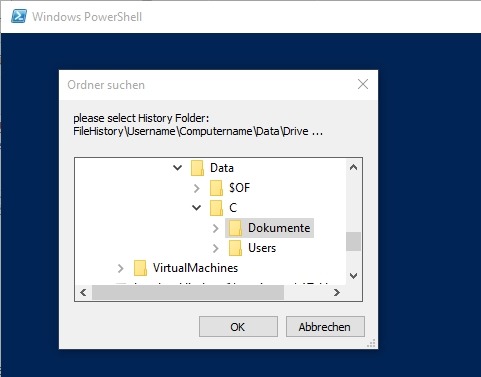The width and height of the screenshot is (481, 377).
Task: Click the horizontal scrollbar right arrow
Action: pos(337,293)
